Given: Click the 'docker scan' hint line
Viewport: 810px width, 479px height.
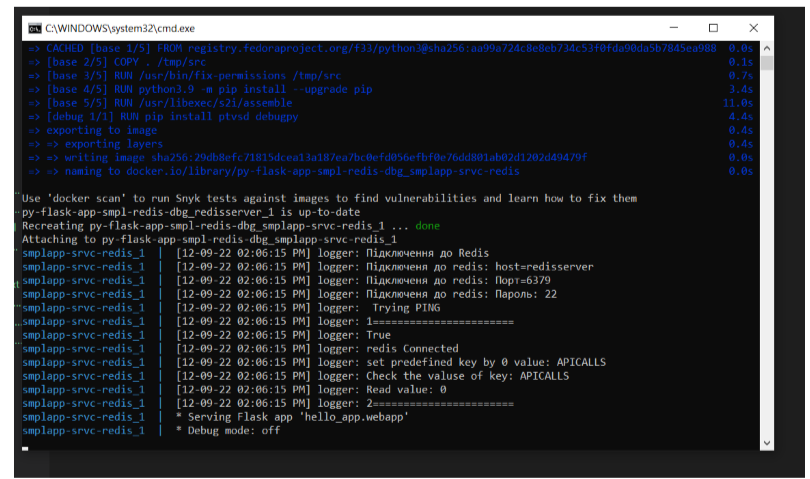Looking at the screenshot, I should pyautogui.click(x=328, y=198).
